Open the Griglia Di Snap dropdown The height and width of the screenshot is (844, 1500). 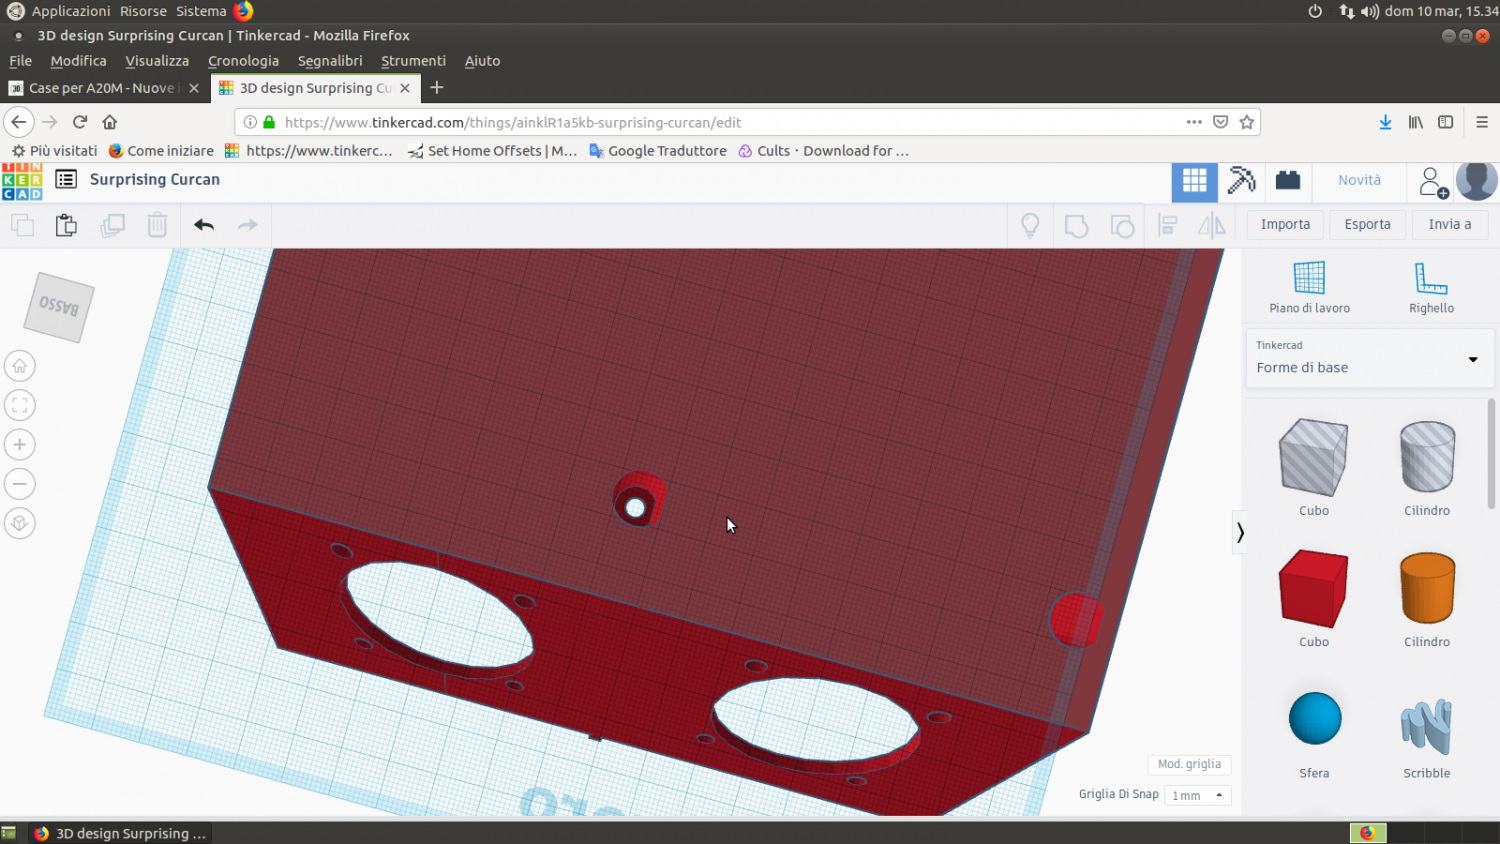pyautogui.click(x=1197, y=795)
